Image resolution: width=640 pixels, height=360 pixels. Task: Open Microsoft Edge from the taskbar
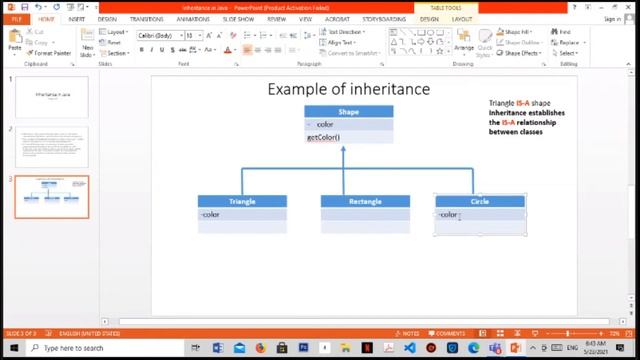click(x=473, y=348)
